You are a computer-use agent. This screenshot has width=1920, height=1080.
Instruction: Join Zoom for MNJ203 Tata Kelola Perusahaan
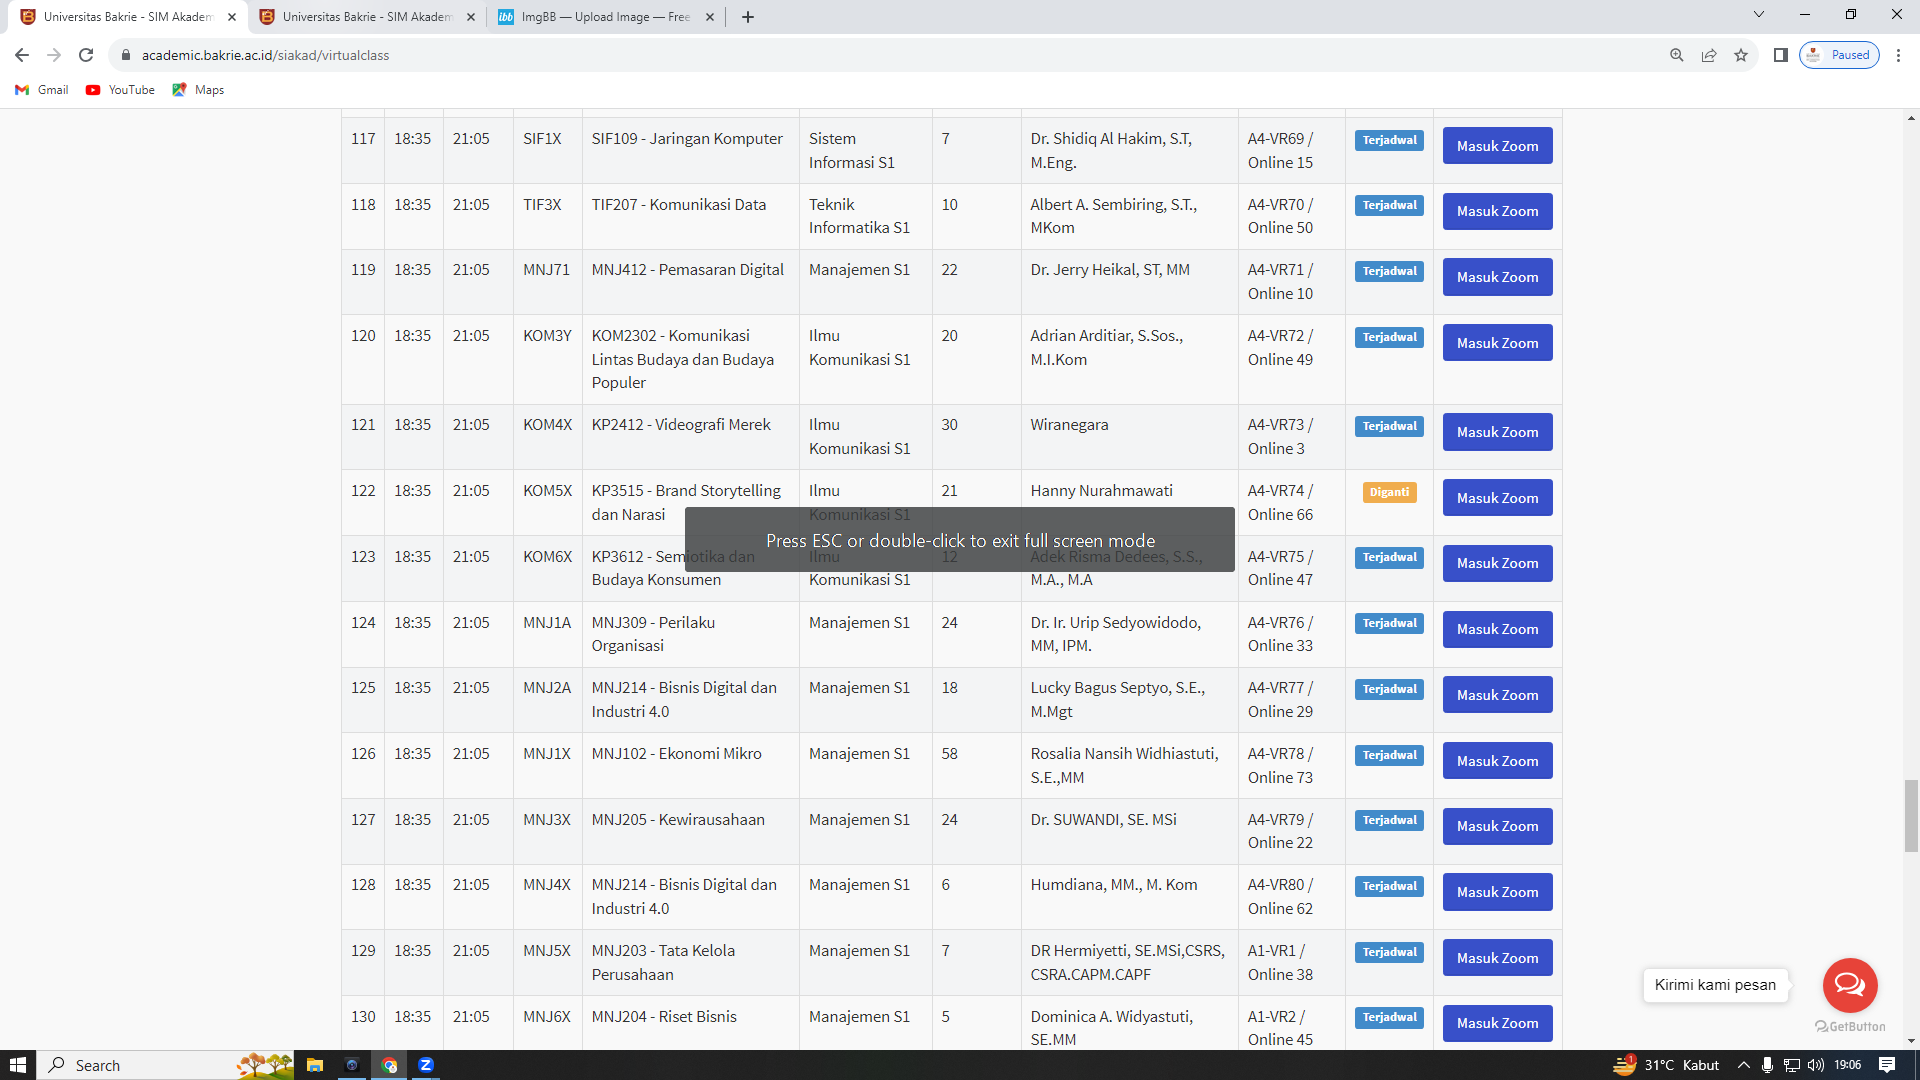[x=1497, y=958]
